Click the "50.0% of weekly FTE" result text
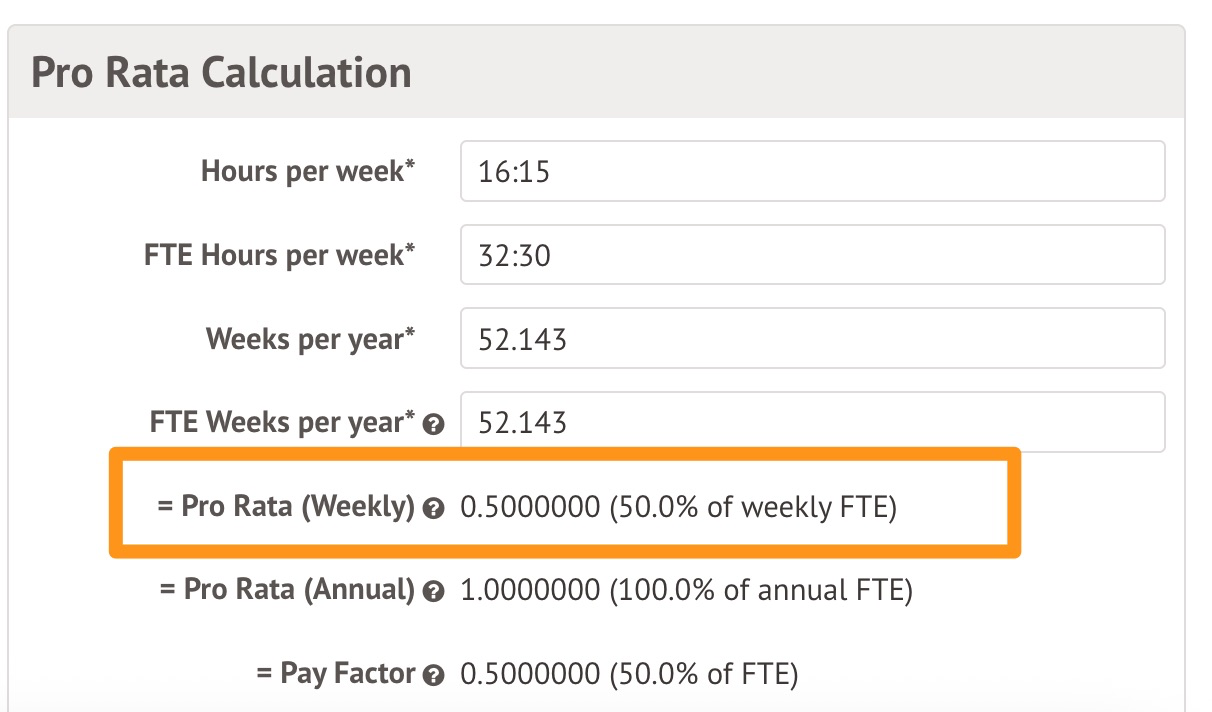1212x712 pixels. point(753,508)
